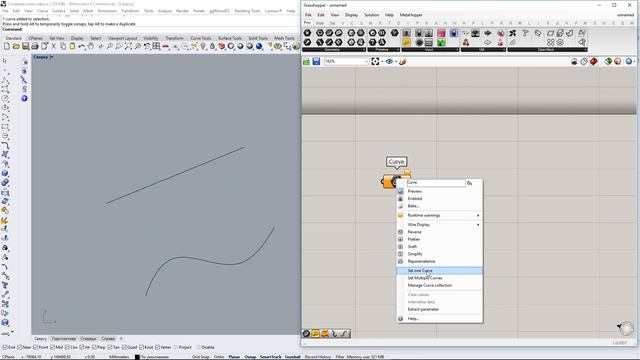Click the Copy icon in Rhino toolbar
Image resolution: width=640 pixels, height=360 pixels.
(63, 47)
